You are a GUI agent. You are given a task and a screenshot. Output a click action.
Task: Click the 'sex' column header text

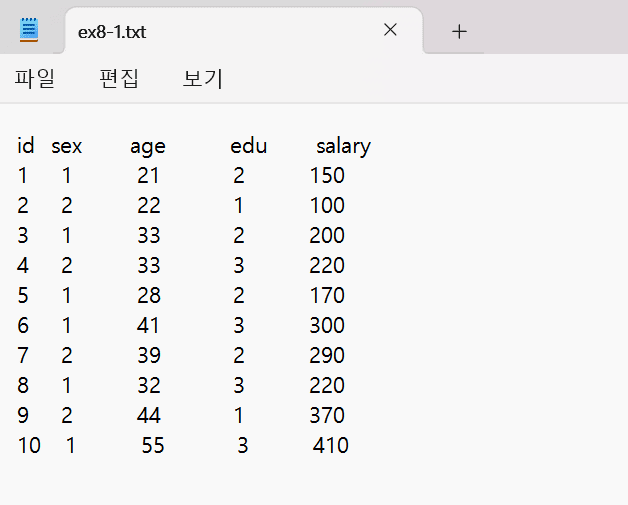click(x=66, y=146)
